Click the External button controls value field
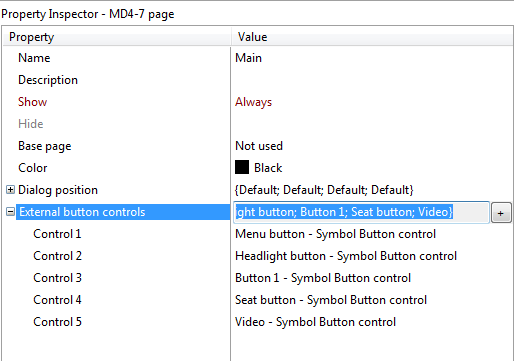Viewport: 515px width, 361px height. pos(361,212)
